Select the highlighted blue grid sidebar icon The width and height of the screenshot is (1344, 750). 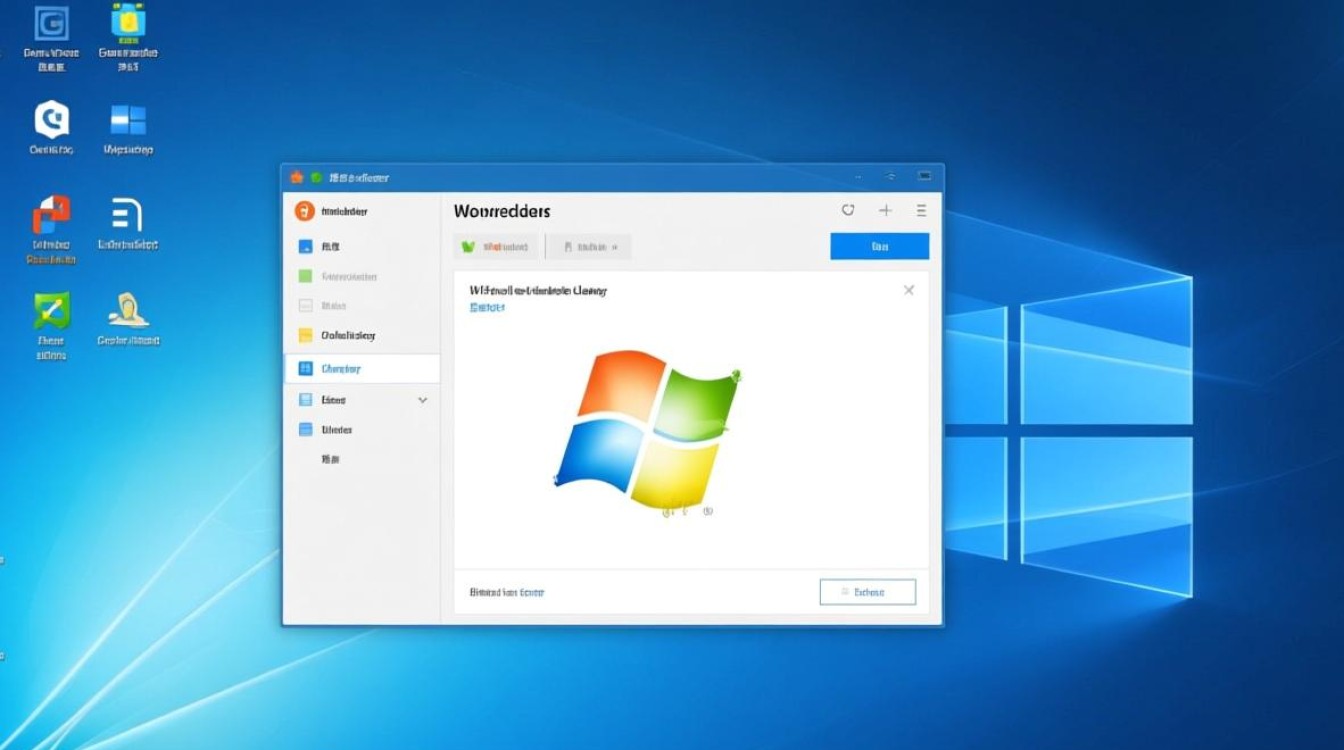point(307,368)
